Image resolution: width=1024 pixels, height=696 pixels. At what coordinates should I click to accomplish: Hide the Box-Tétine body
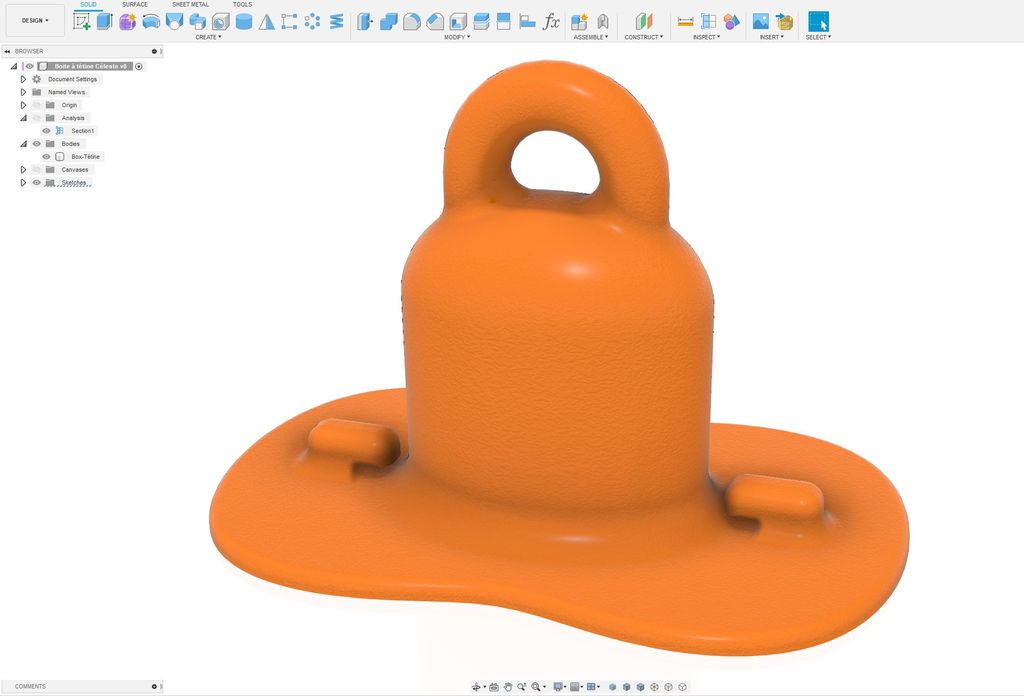point(46,157)
